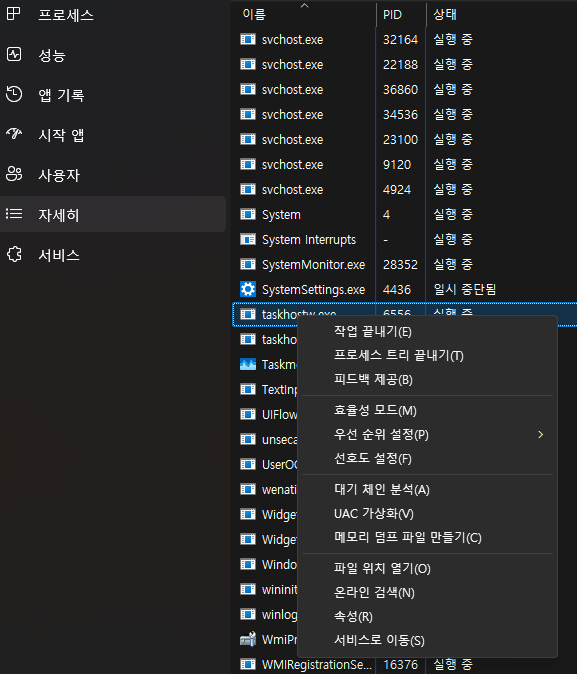Click the unseca process icon
Viewport: 577px width, 674px height.
(x=248, y=439)
